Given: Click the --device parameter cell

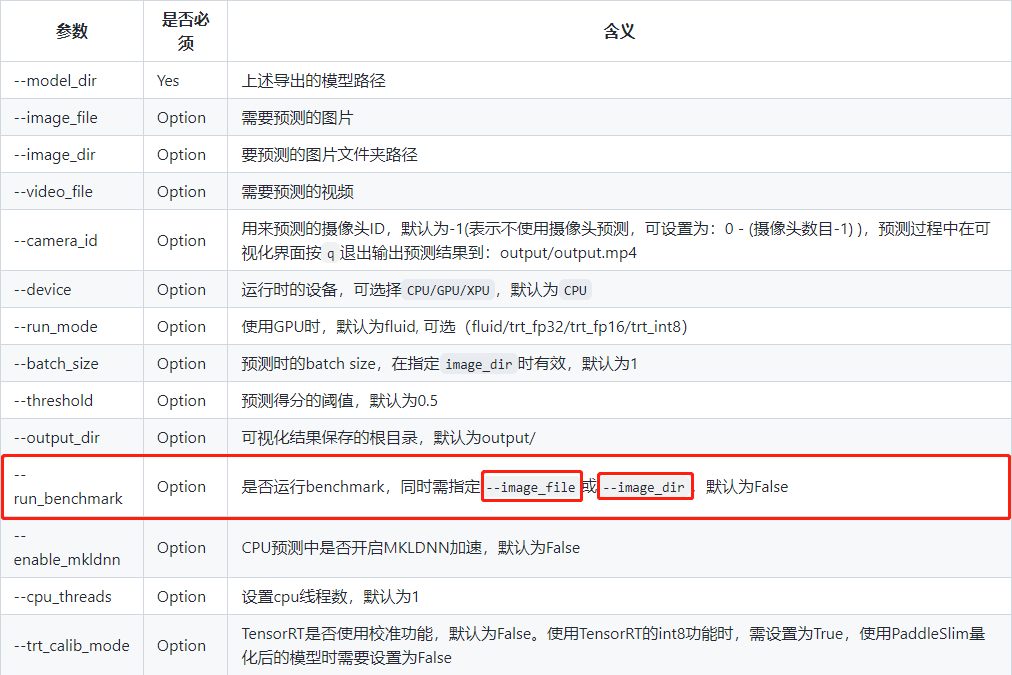Looking at the screenshot, I should pyautogui.click(x=49, y=289).
